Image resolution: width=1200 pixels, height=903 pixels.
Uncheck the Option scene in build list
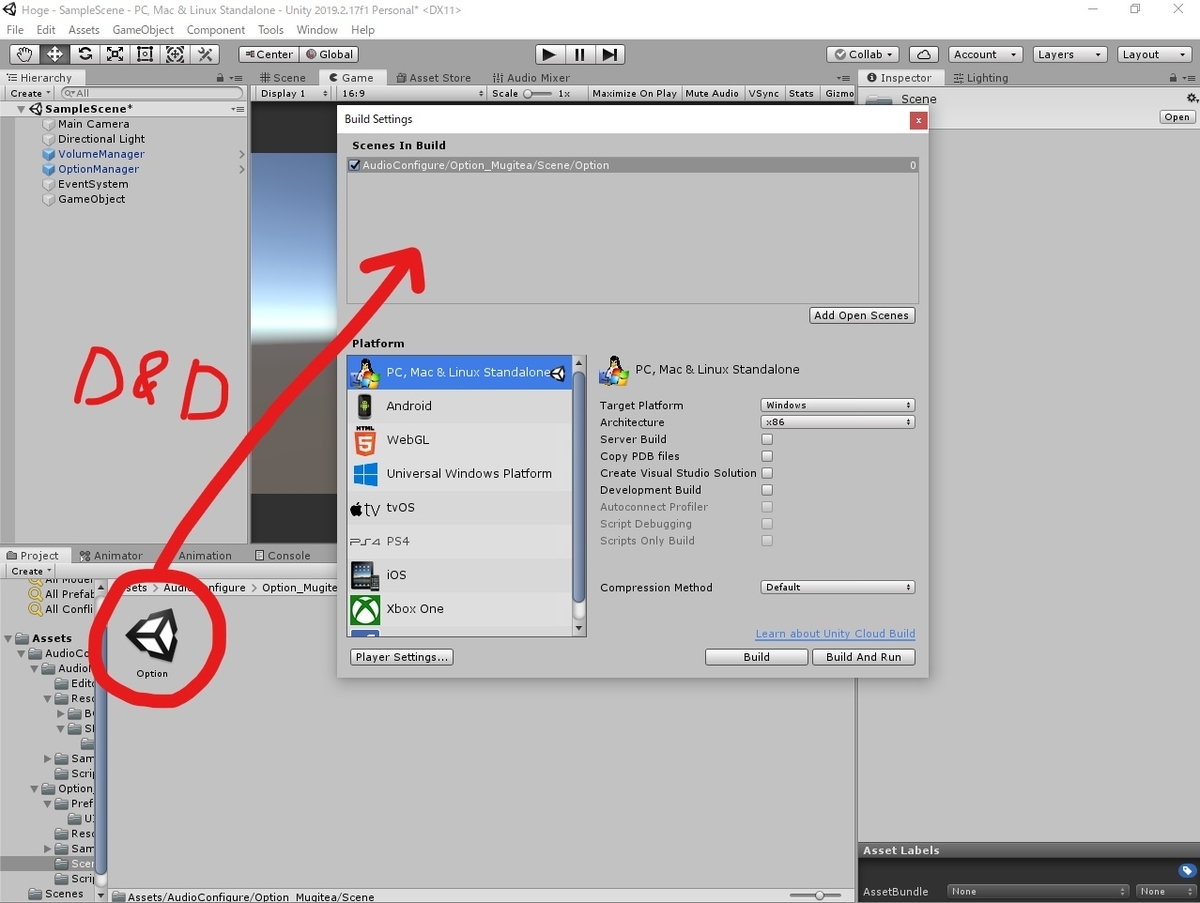pyautogui.click(x=354, y=165)
